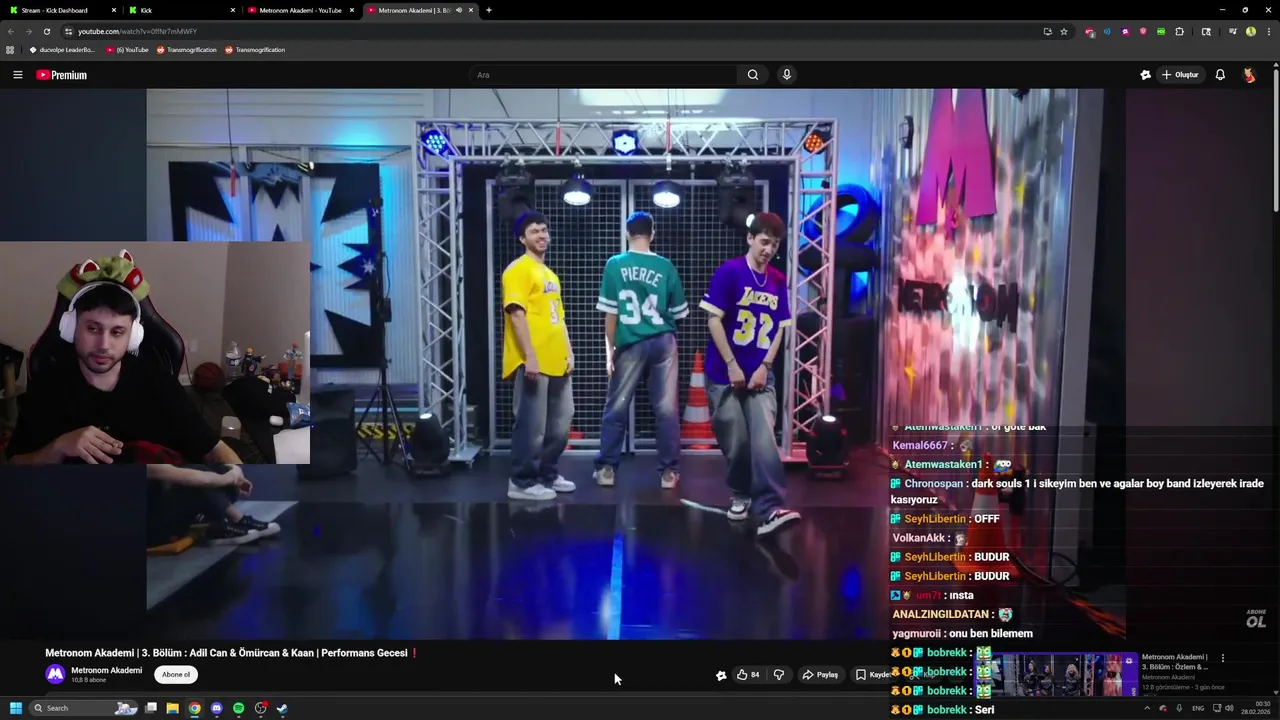Bookmark this page with star icon
Viewport: 1280px width, 720px height.
(x=1064, y=31)
